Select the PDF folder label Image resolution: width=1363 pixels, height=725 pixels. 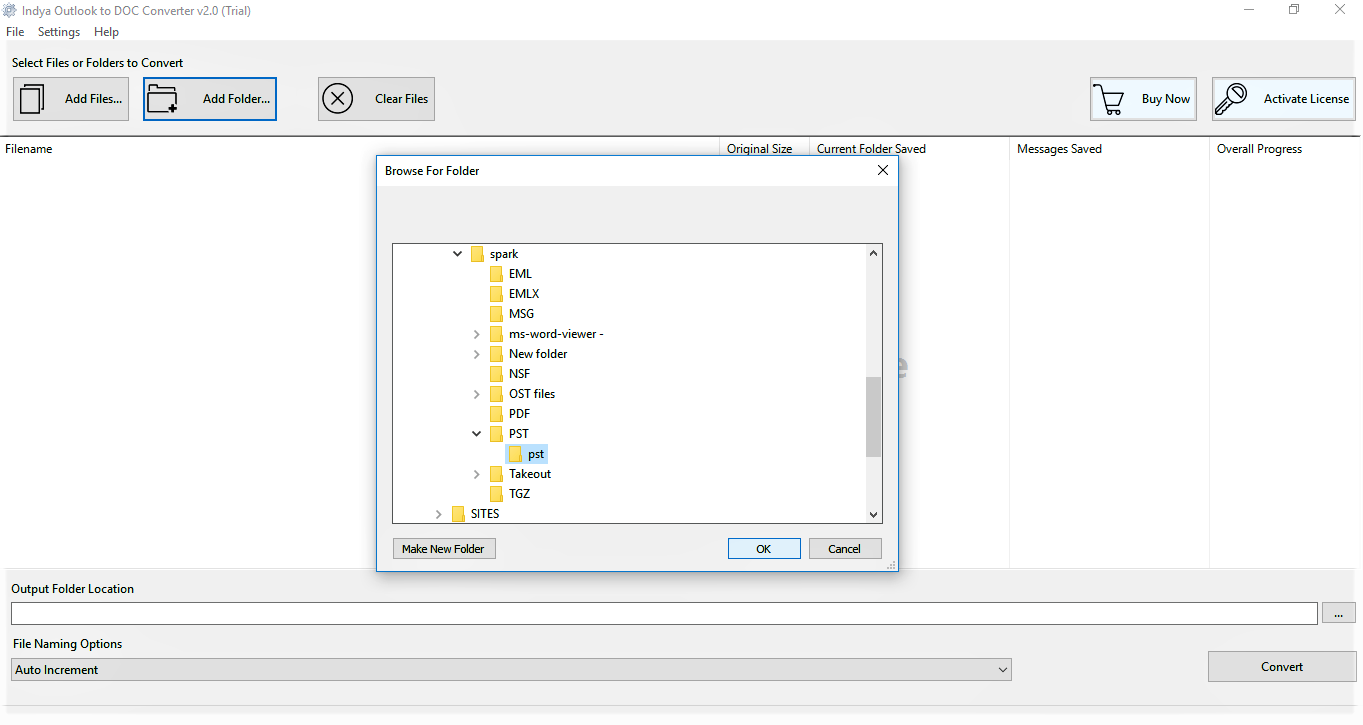click(x=519, y=414)
